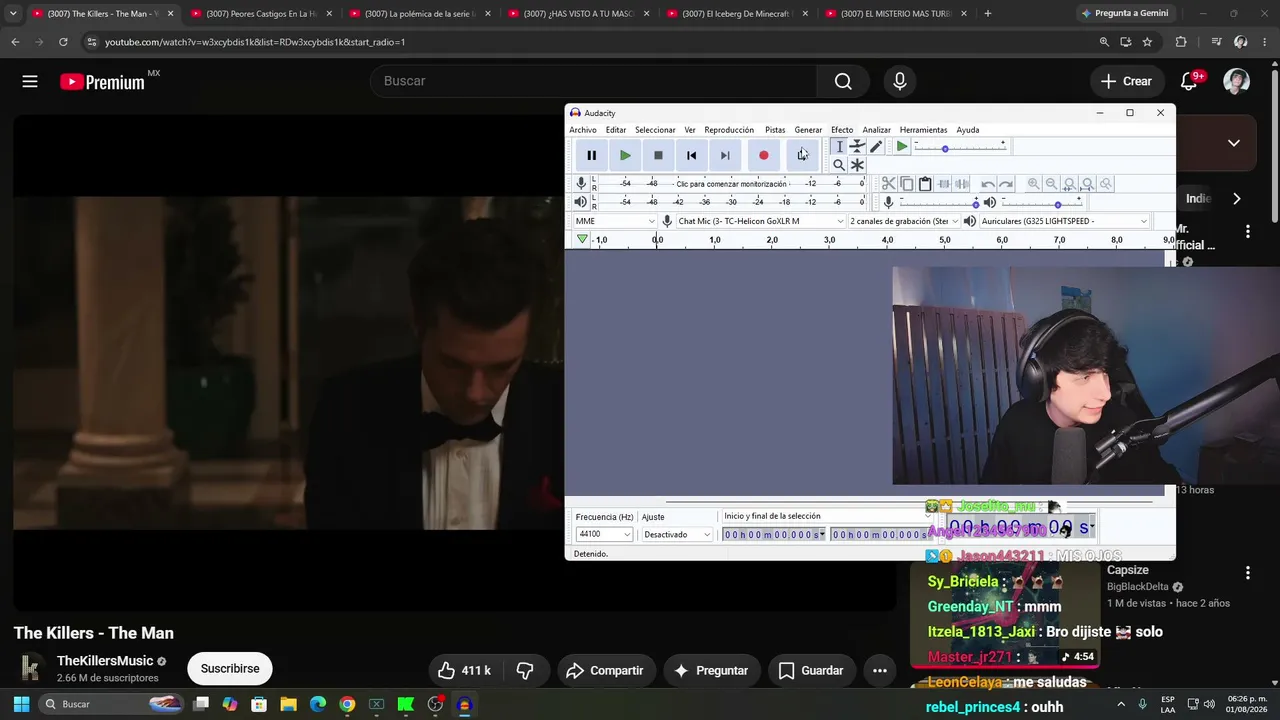Image resolution: width=1280 pixels, height=720 pixels.
Task: Open YouTube notifications bell
Action: (x=1189, y=81)
